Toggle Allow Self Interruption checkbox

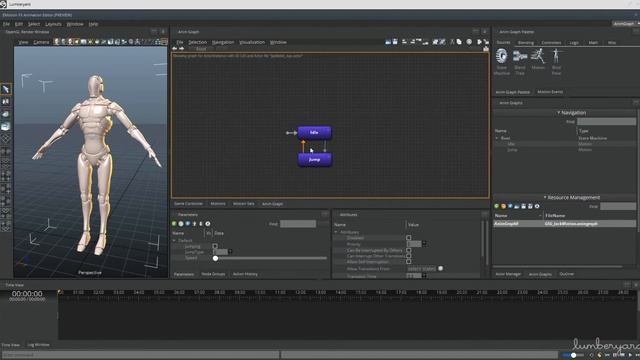tap(409, 262)
